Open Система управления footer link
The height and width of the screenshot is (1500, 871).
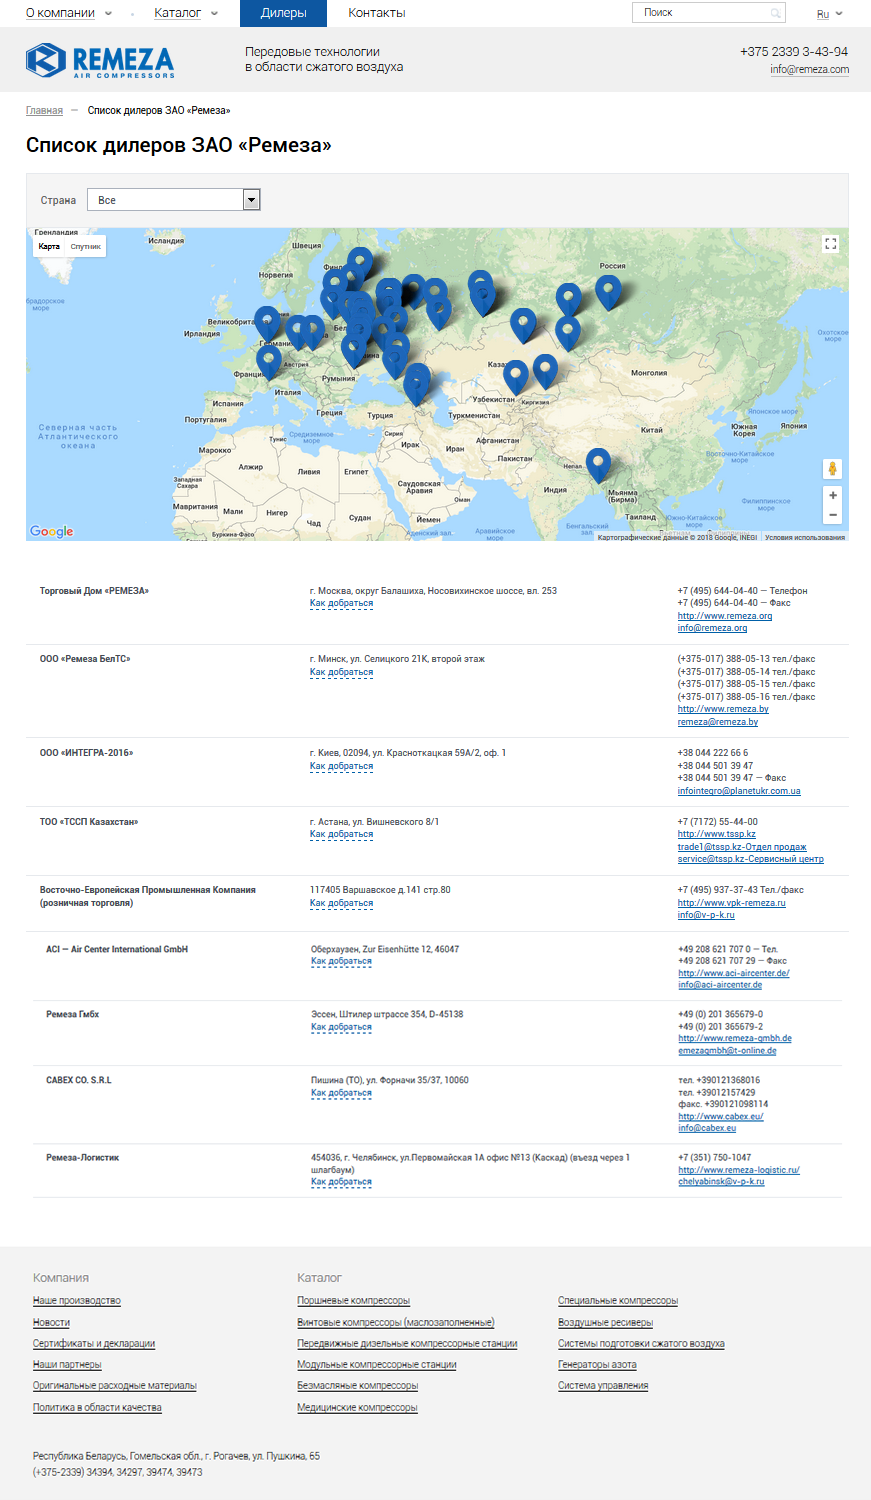(x=603, y=1386)
